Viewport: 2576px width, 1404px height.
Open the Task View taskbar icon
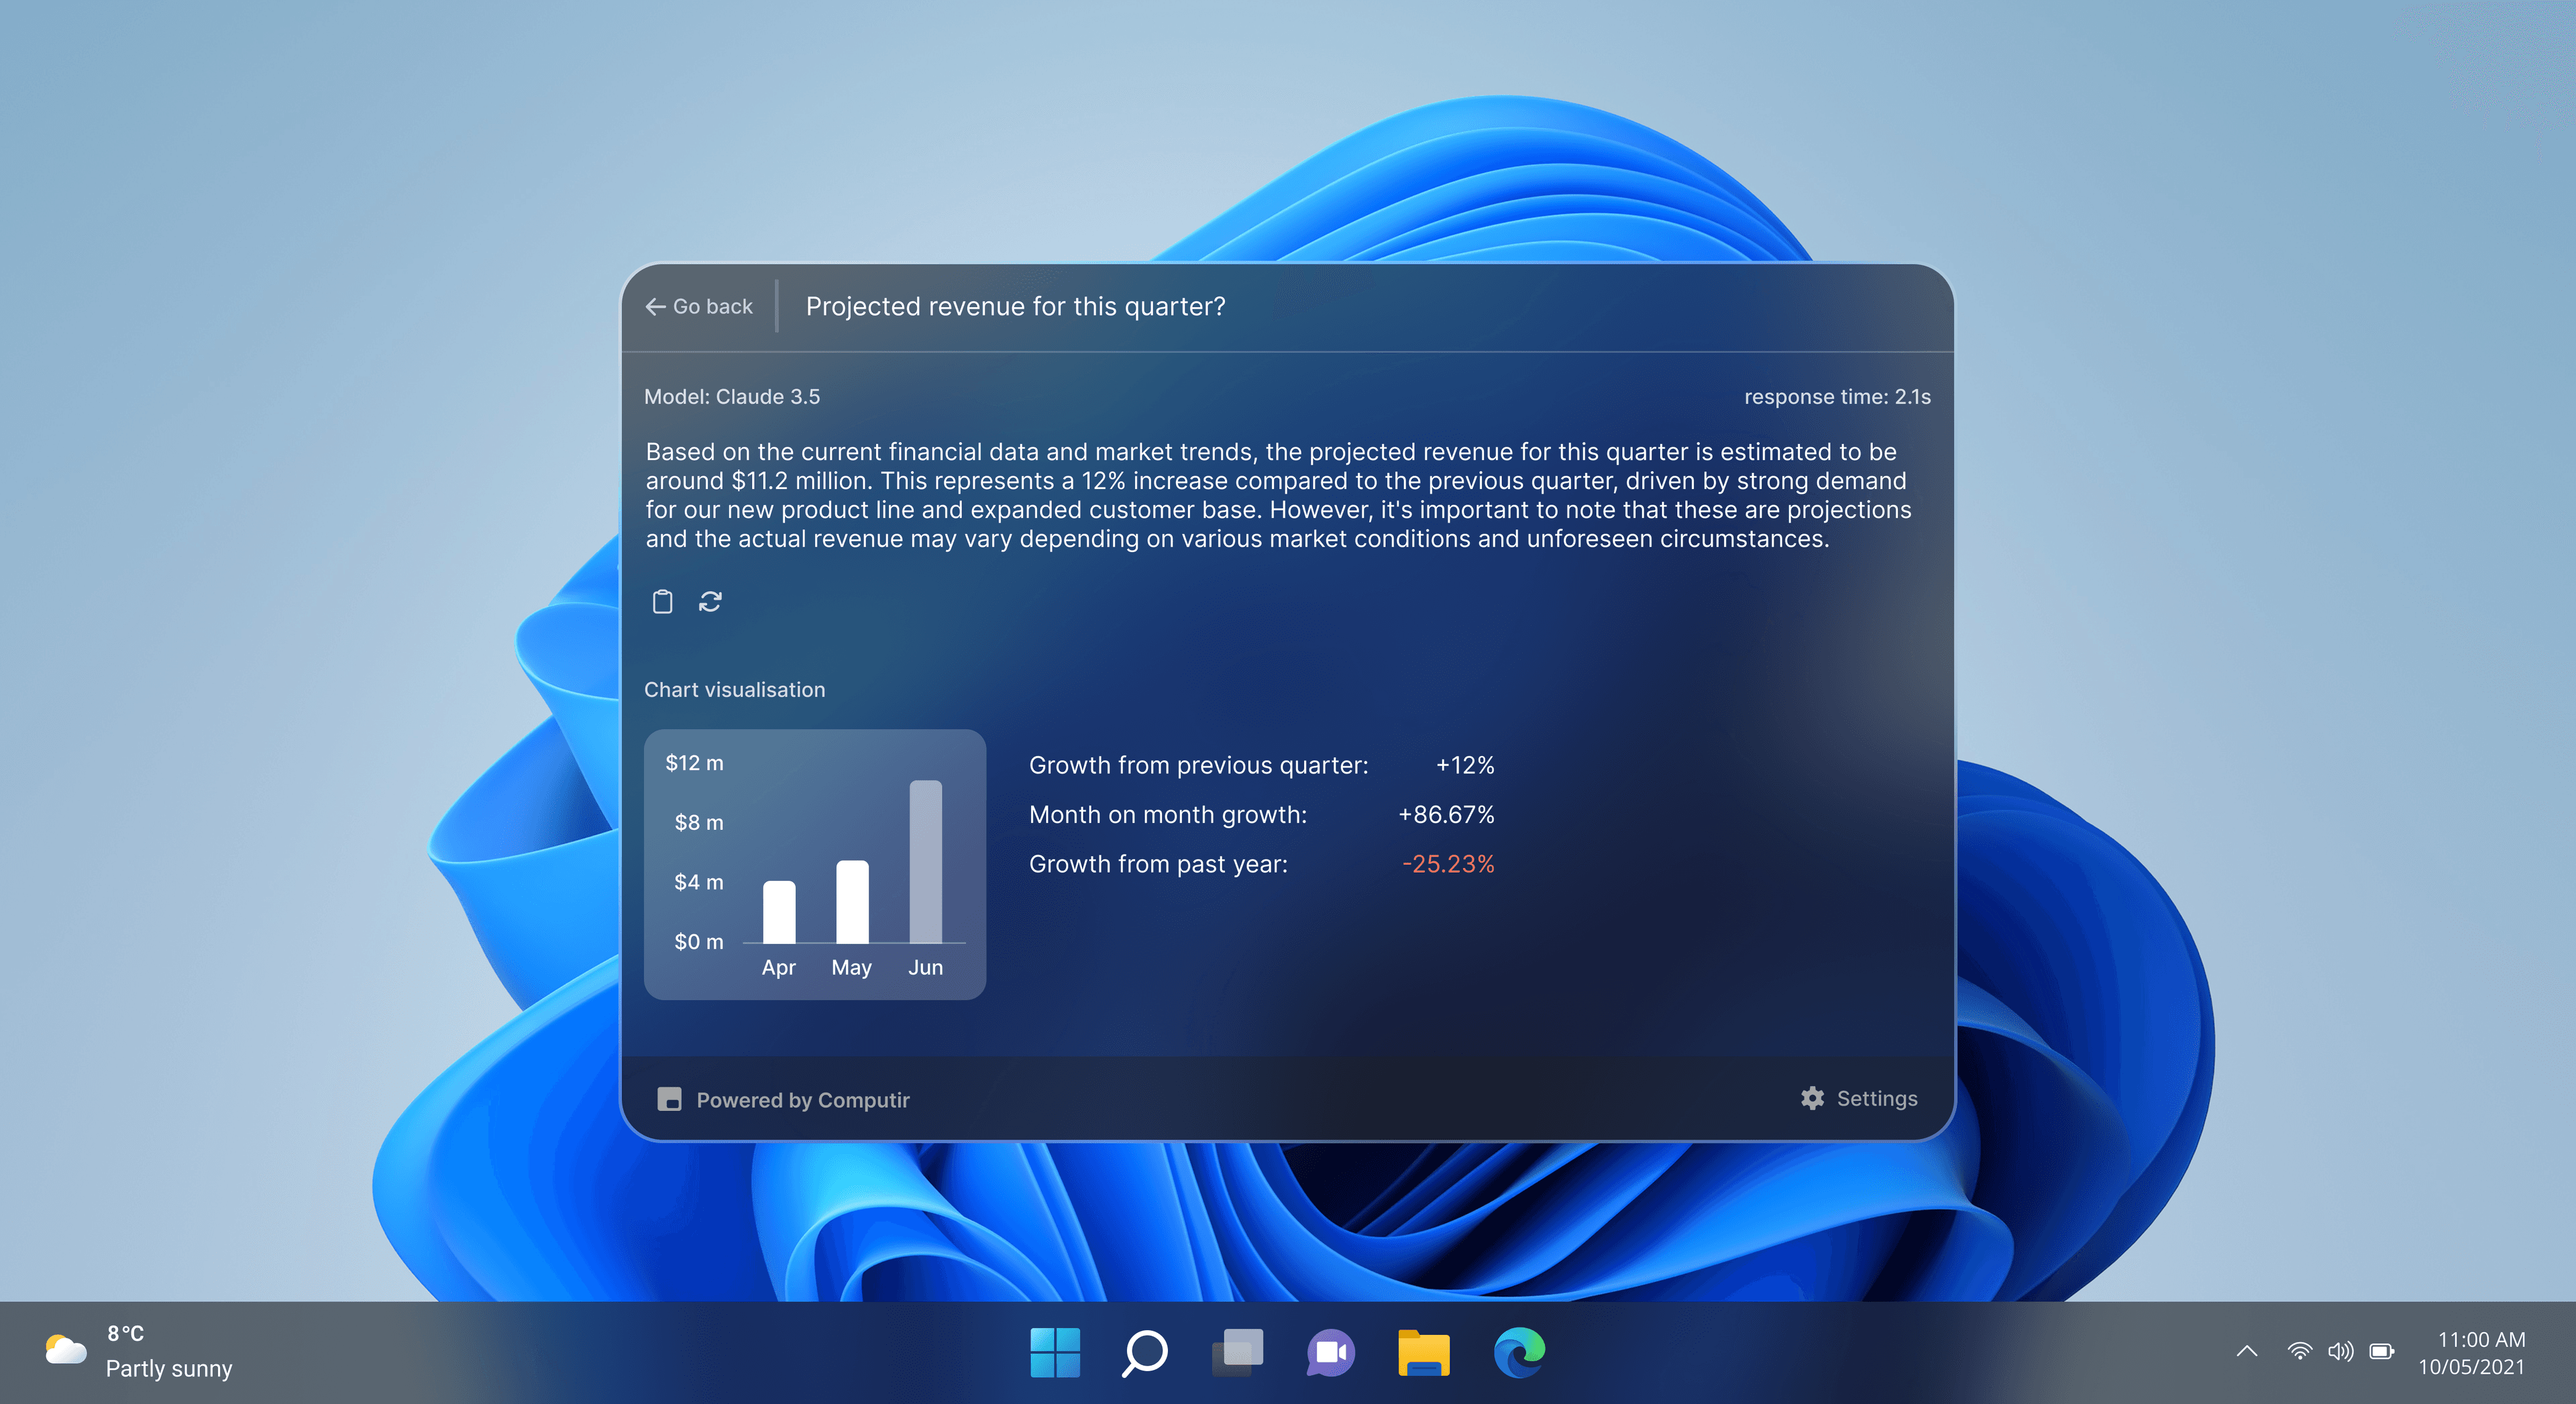click(x=1237, y=1353)
